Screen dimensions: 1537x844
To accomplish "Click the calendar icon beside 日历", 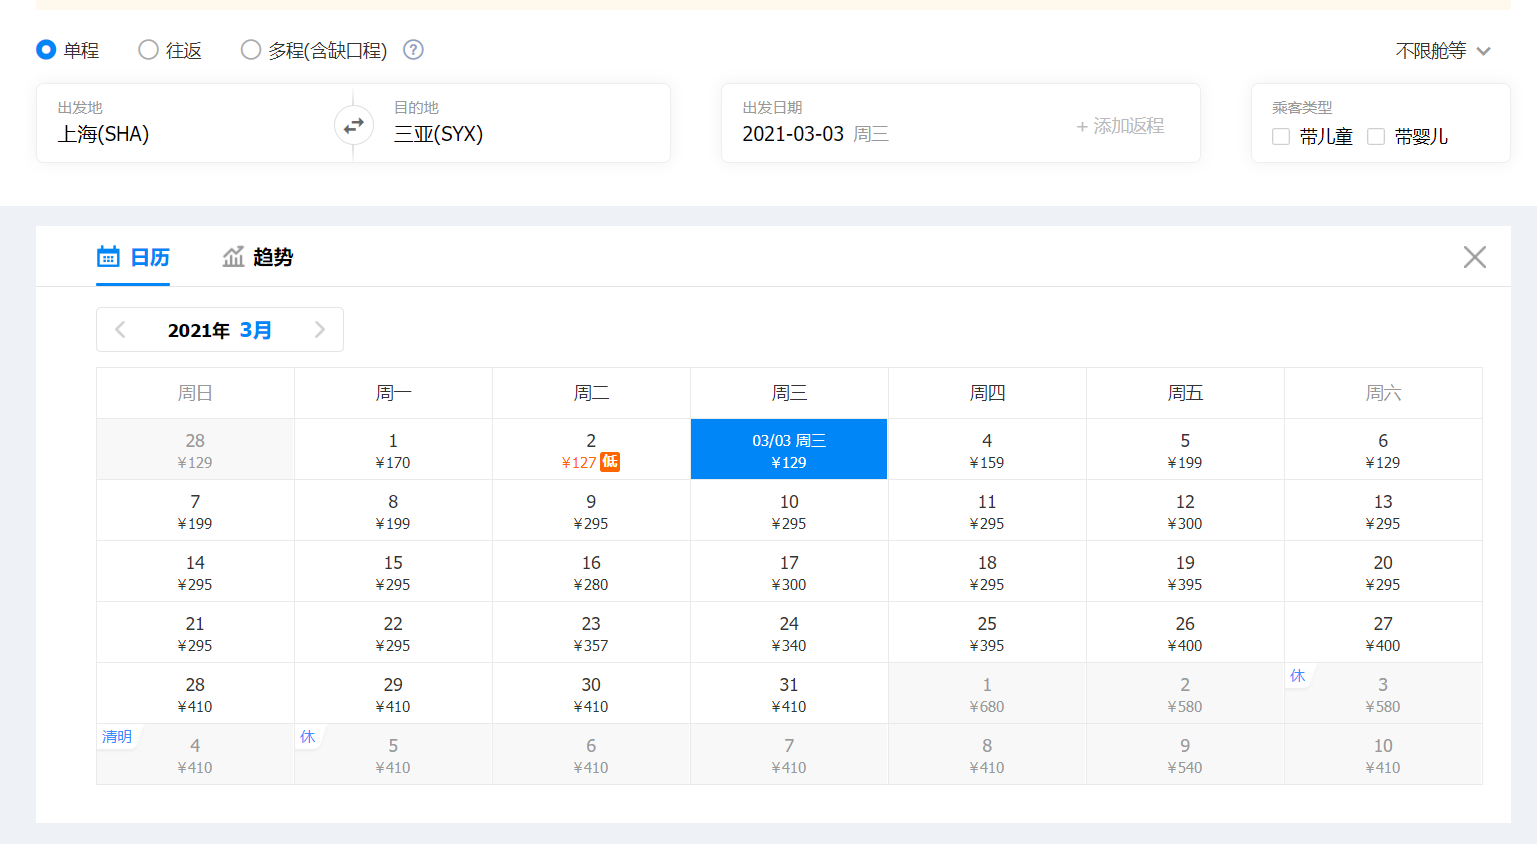I will click(x=108, y=257).
